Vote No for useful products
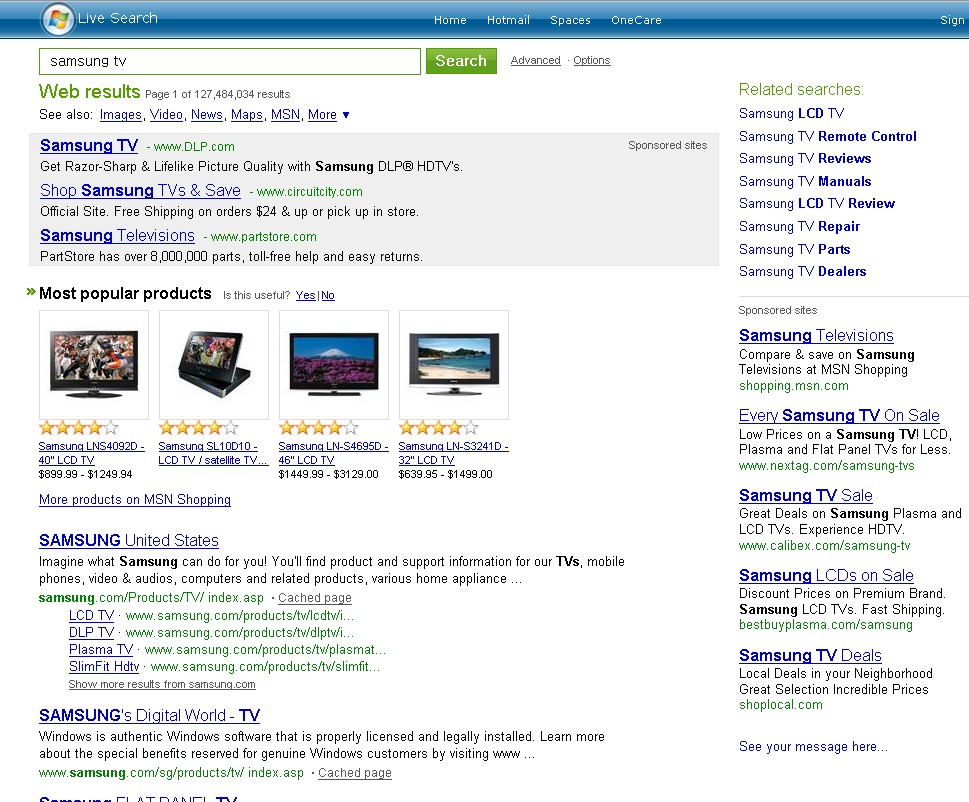This screenshot has height=802, width=969. [328, 295]
